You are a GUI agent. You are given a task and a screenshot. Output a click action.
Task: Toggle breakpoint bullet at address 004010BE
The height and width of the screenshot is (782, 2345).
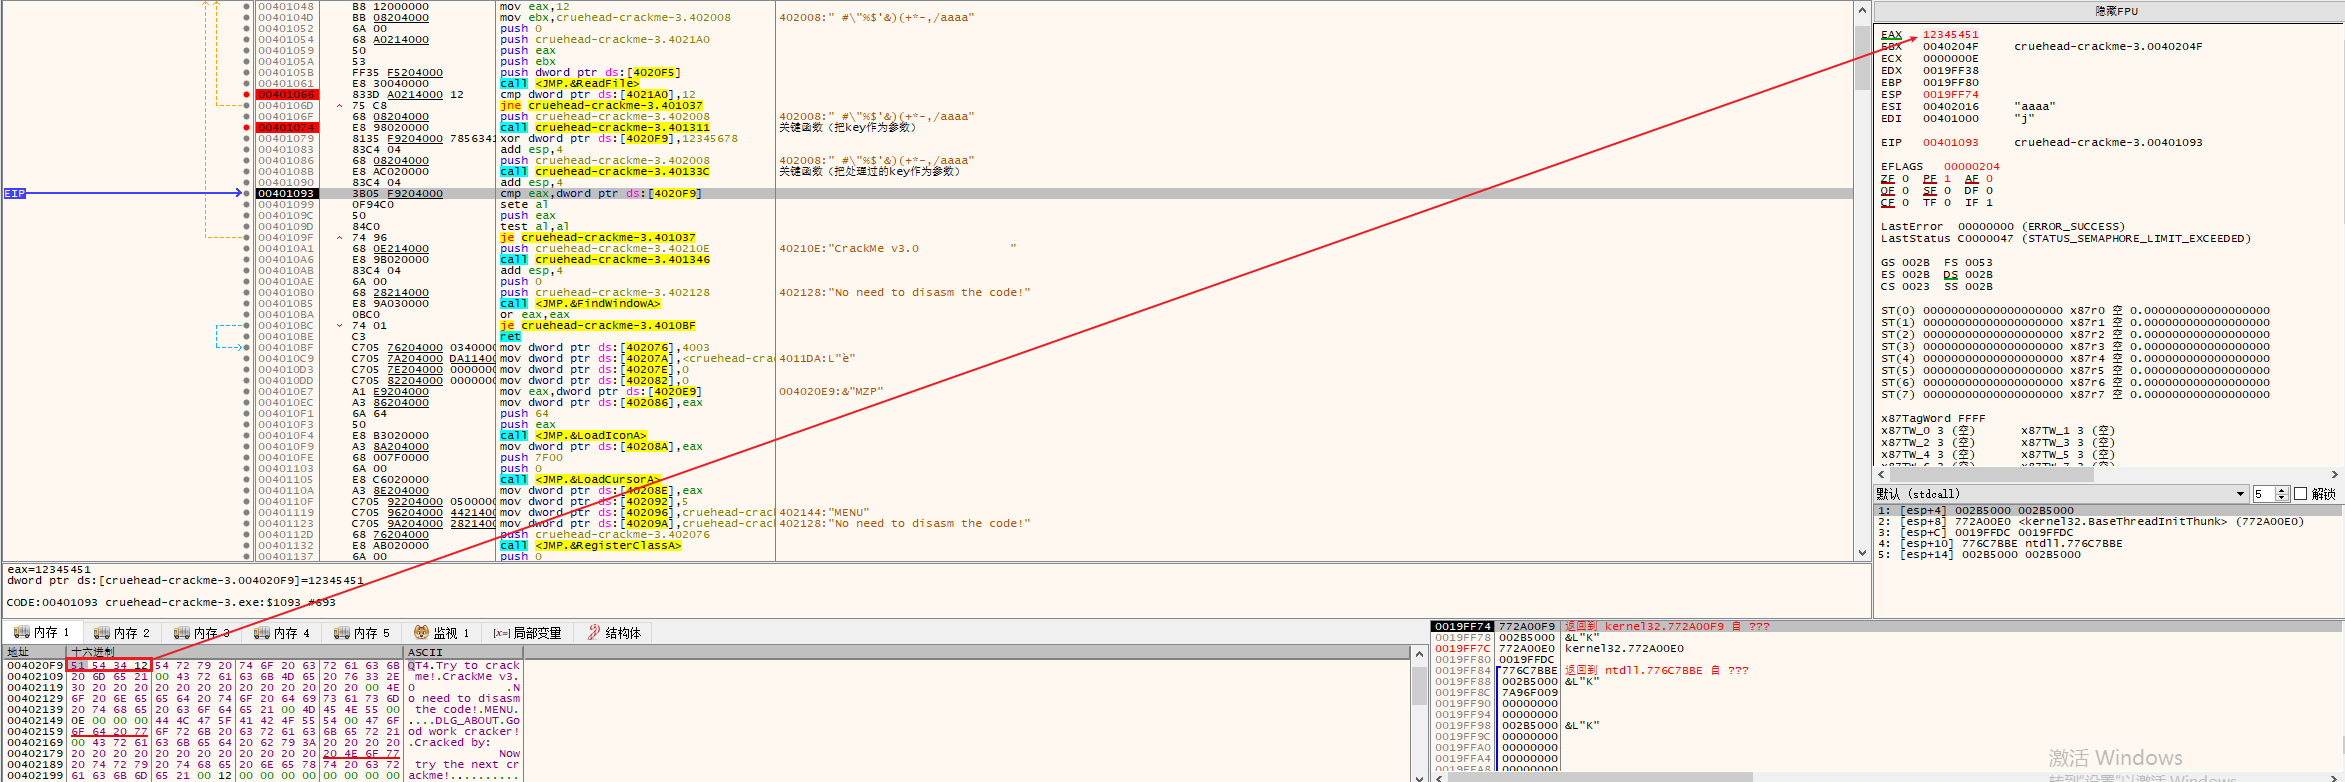(247, 337)
